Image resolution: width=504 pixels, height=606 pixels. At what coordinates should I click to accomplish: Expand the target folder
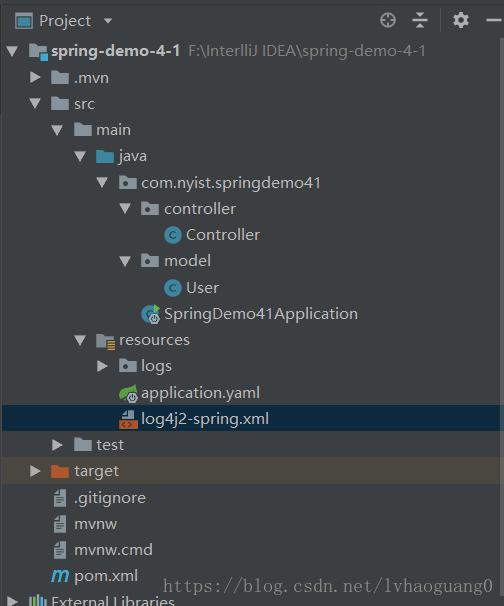click(x=35, y=471)
